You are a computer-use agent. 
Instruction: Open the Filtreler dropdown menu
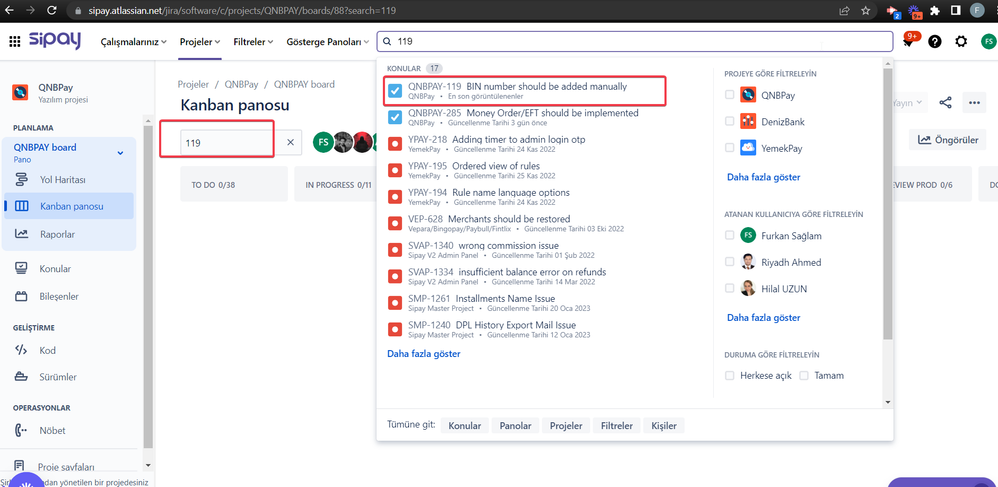tap(253, 42)
